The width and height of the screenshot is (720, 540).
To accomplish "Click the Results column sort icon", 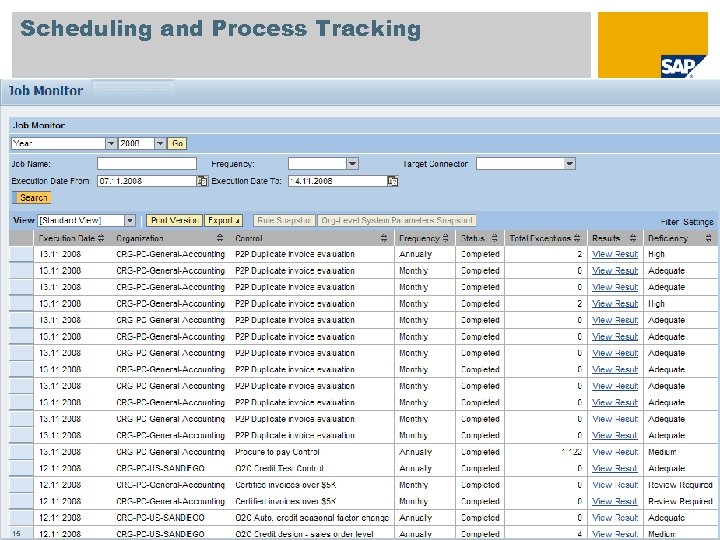I will (x=633, y=238).
